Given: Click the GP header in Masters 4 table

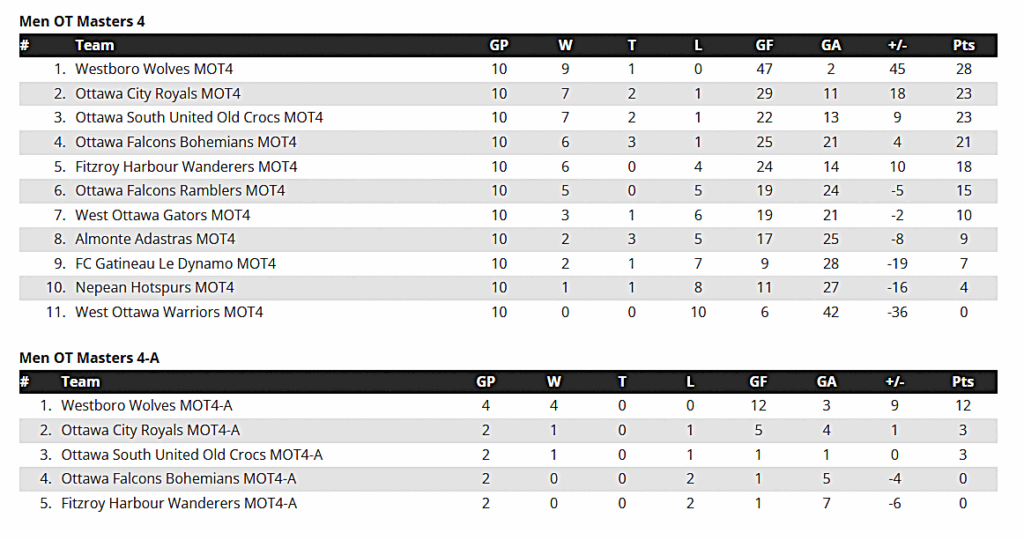Looking at the screenshot, I should [x=499, y=45].
